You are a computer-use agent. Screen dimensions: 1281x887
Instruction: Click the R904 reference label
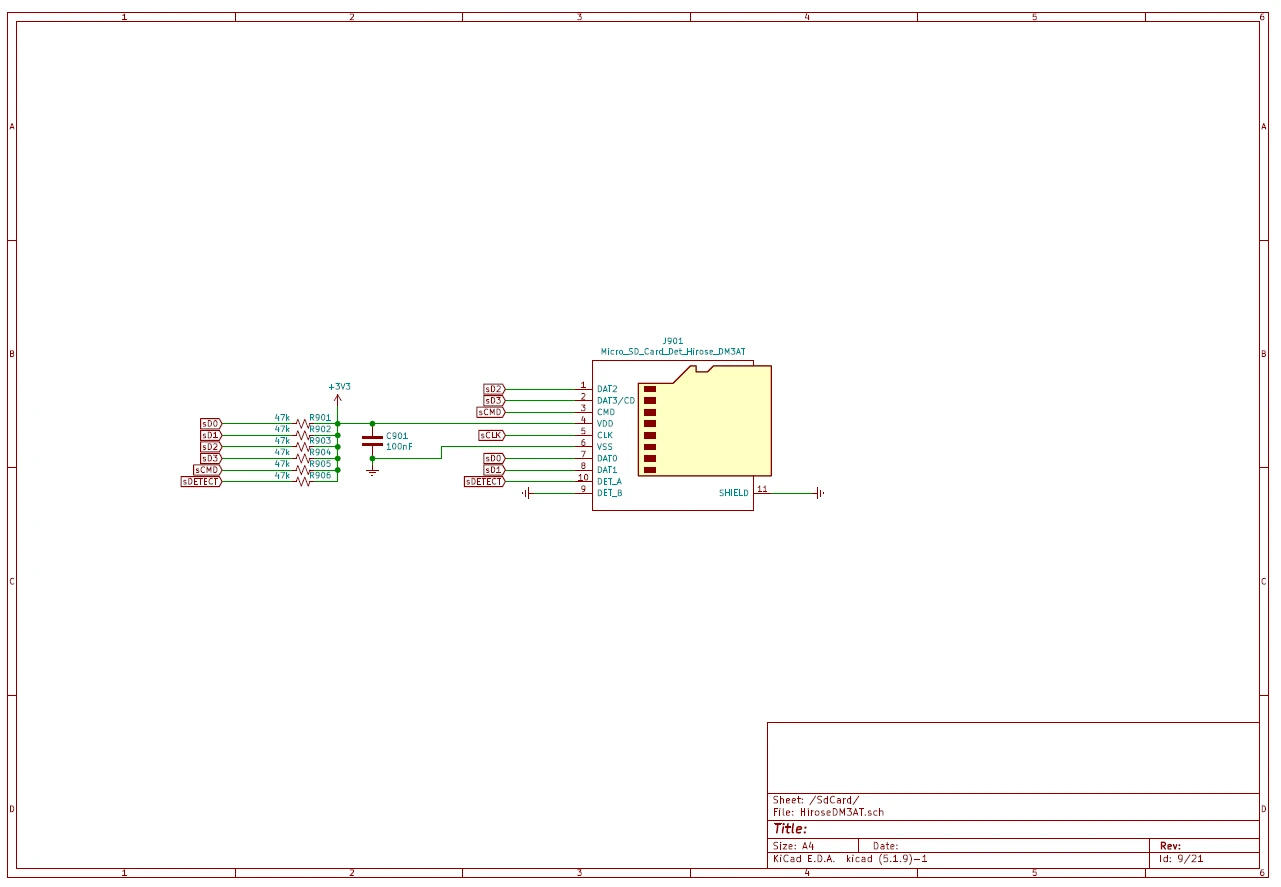pos(320,452)
